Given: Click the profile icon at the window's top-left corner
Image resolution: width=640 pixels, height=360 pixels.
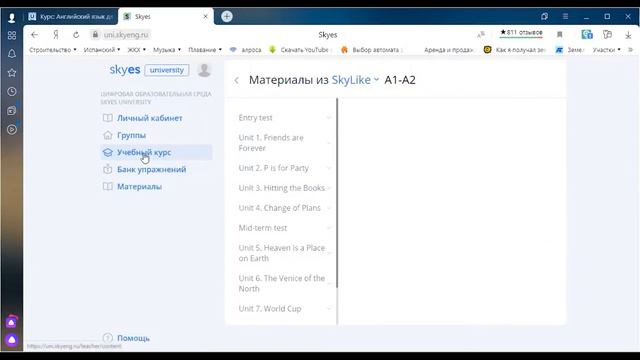Looking at the screenshot, I should point(12,17).
